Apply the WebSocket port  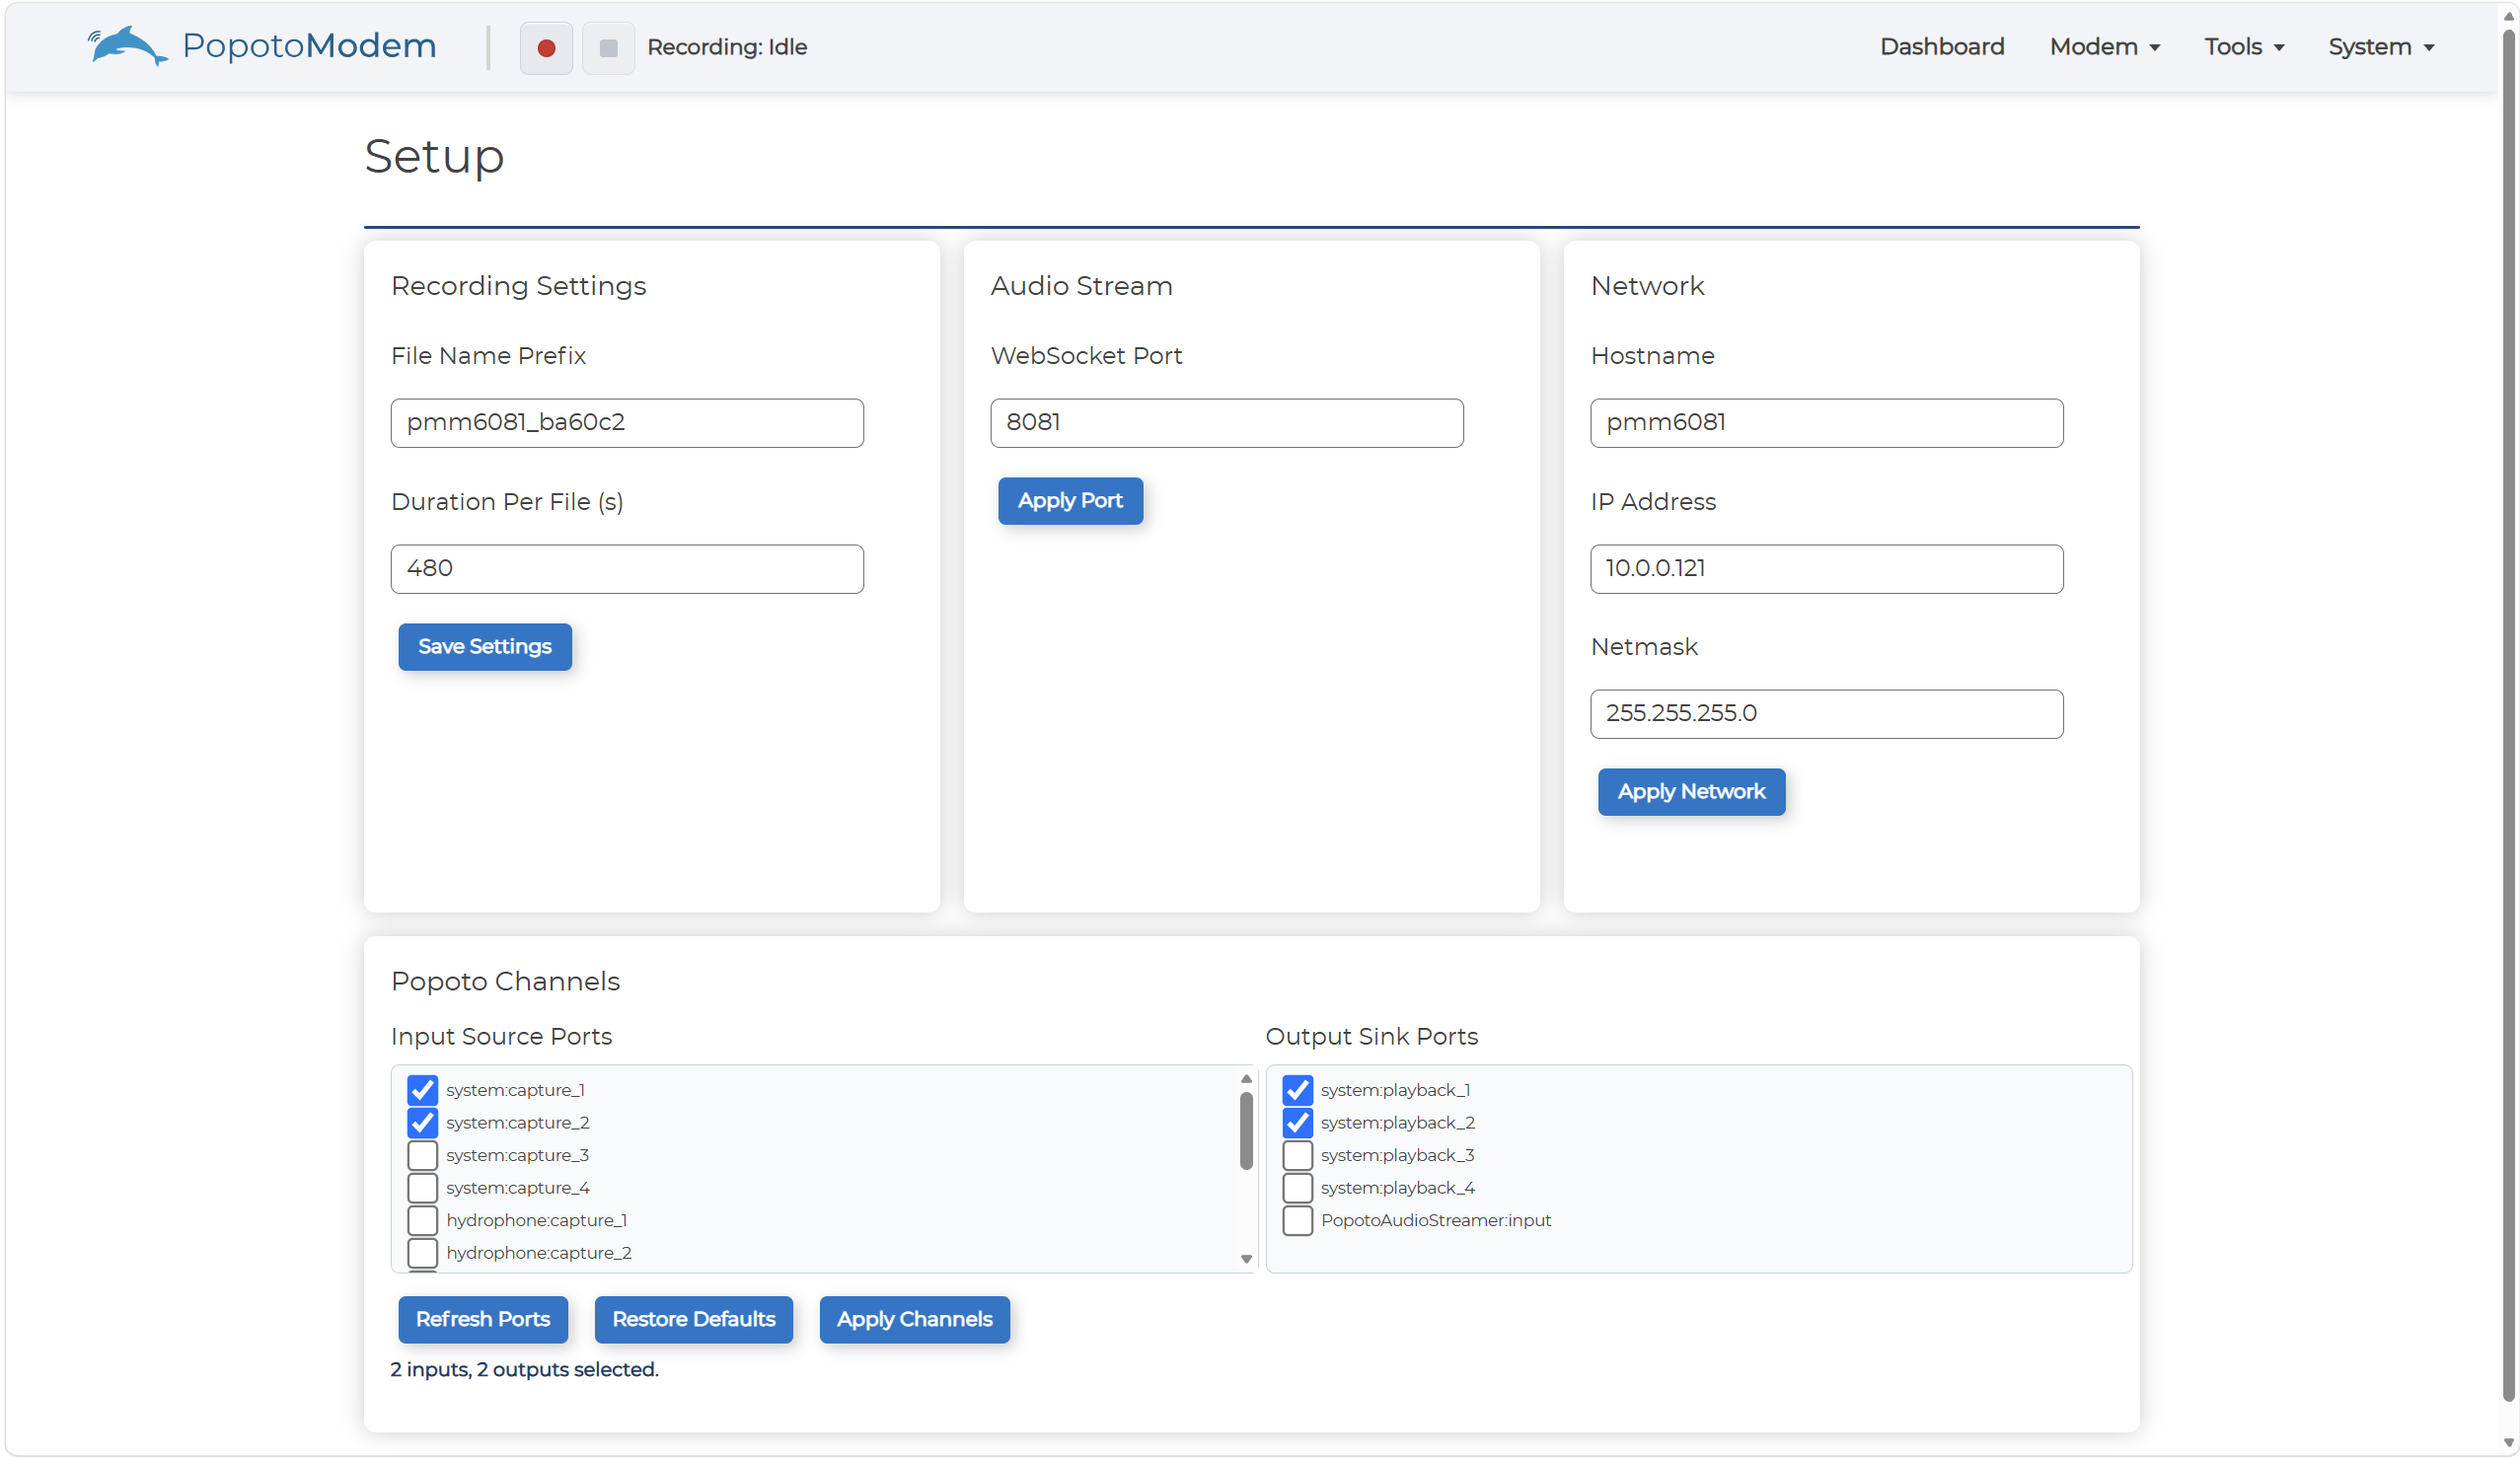point(1070,500)
